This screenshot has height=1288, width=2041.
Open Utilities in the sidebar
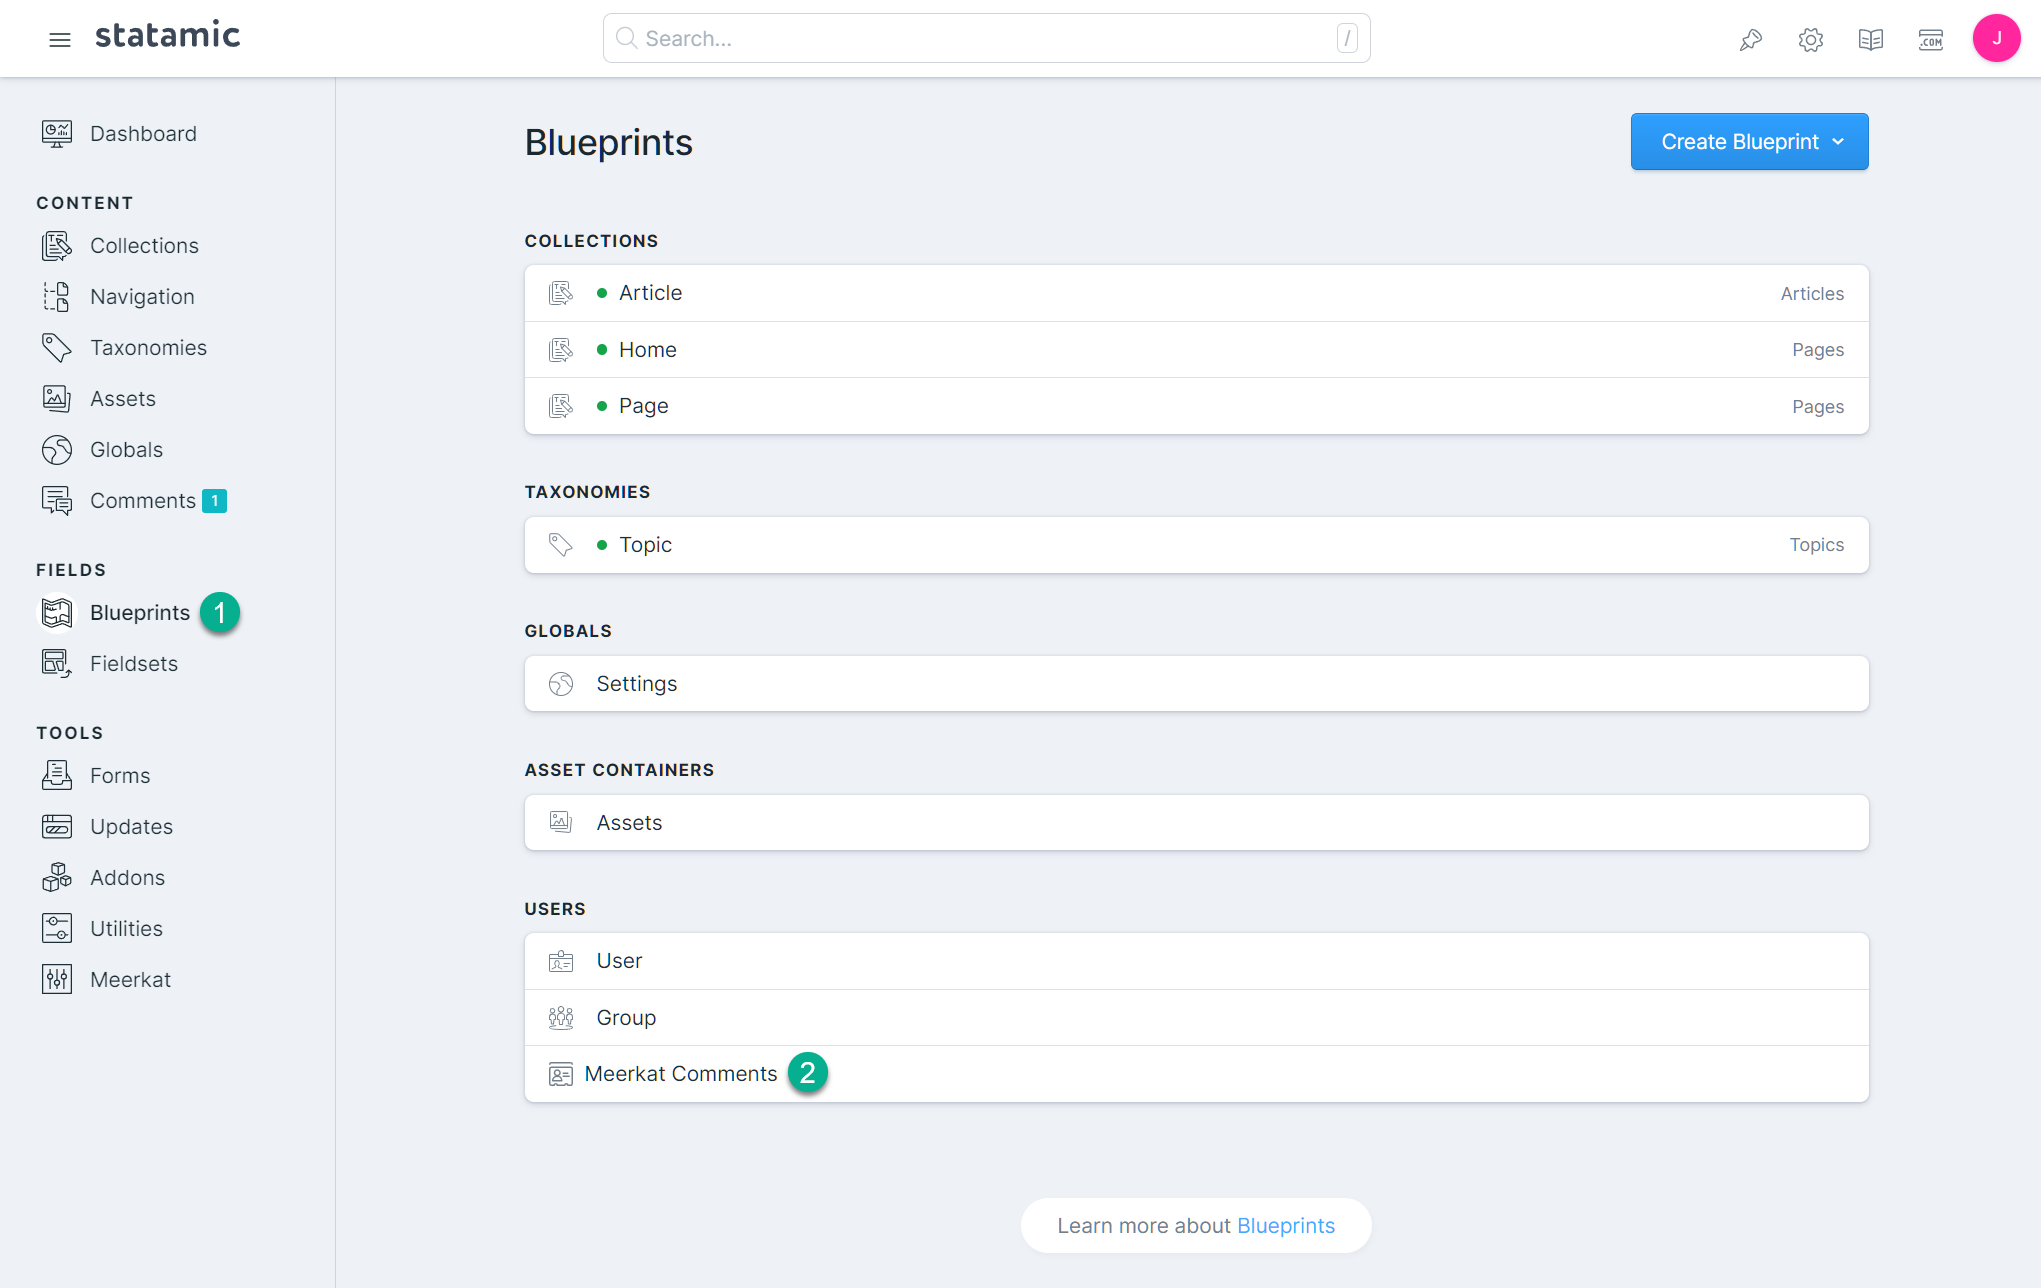pos(126,929)
